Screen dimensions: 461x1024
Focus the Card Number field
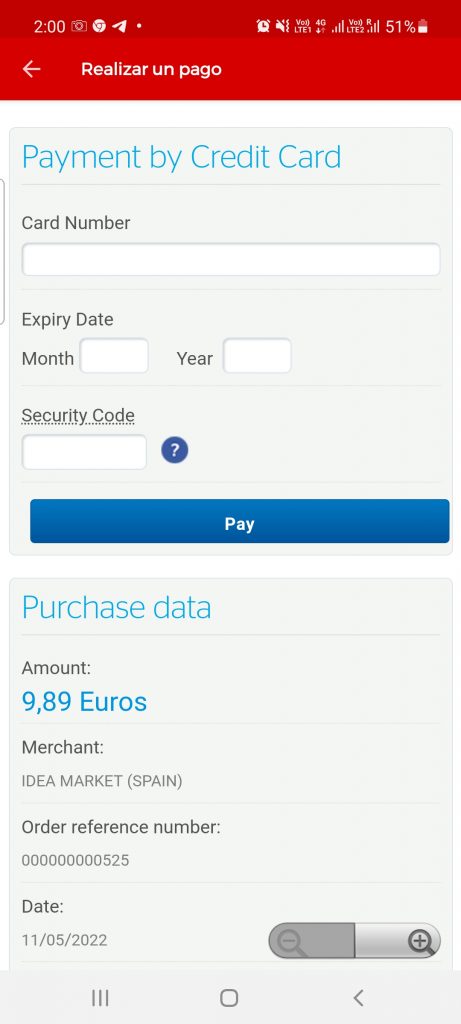pos(231,259)
